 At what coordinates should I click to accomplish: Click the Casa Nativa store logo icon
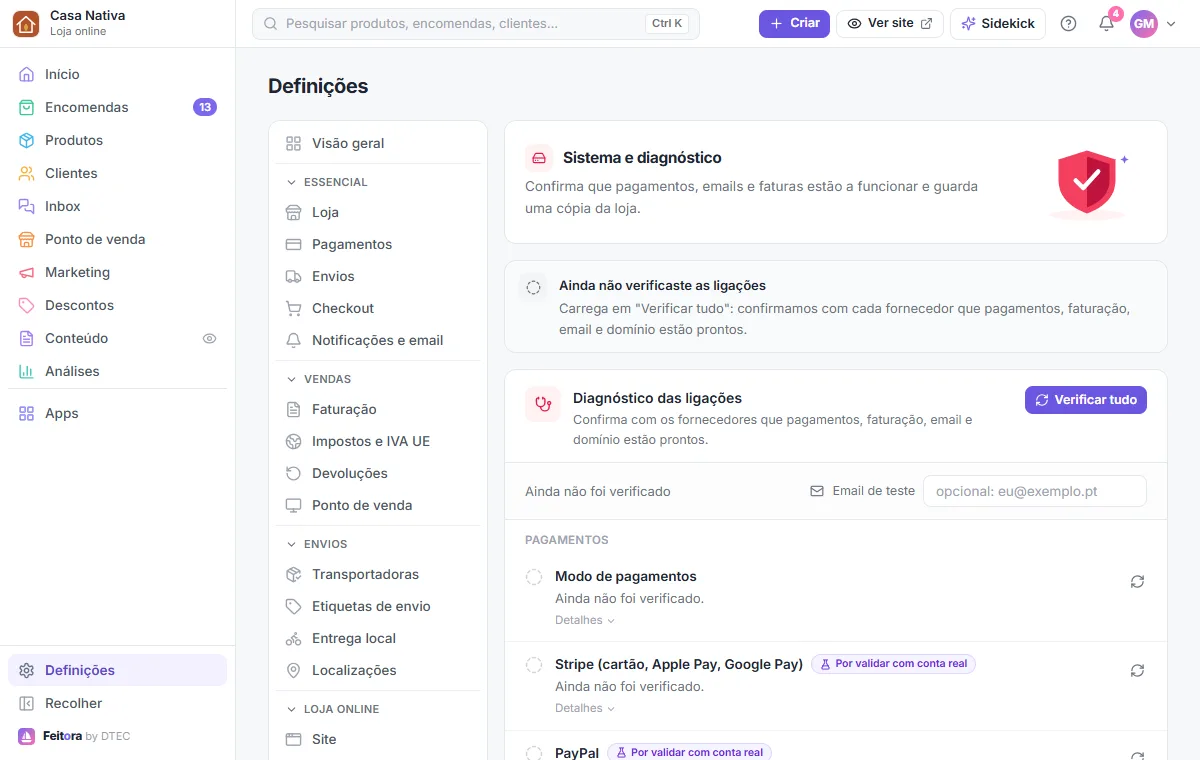tap(26, 23)
